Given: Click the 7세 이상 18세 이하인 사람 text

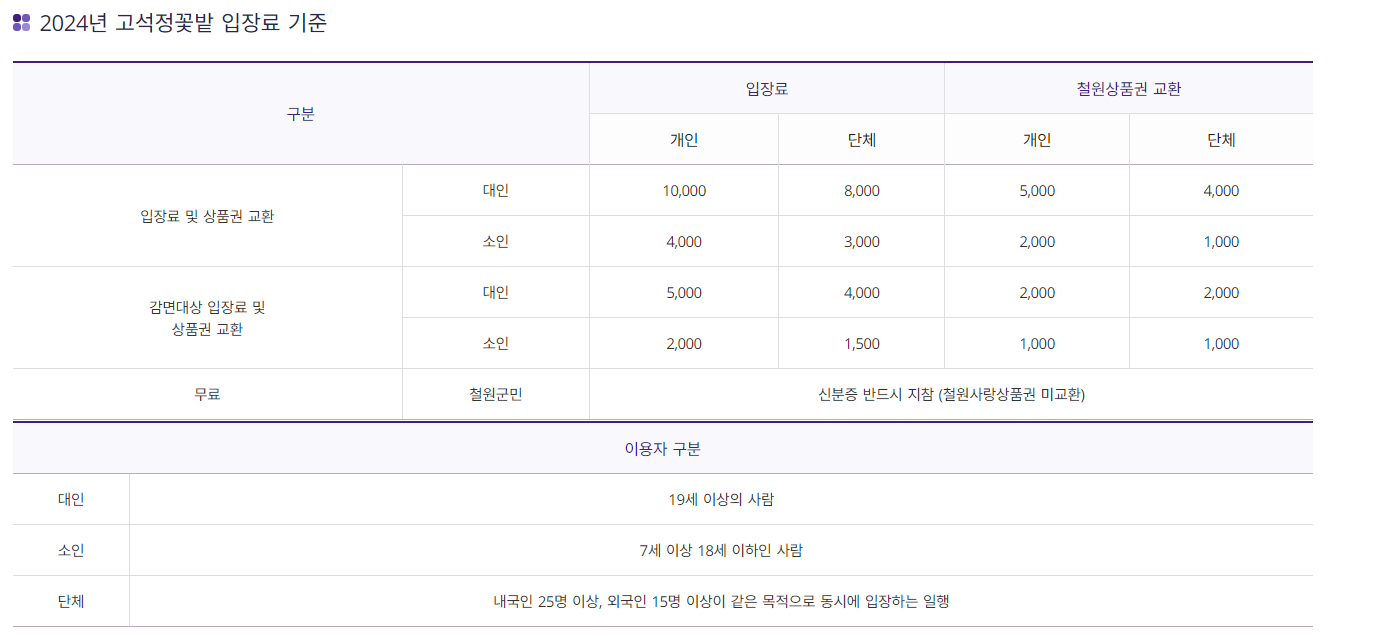Looking at the screenshot, I should [x=721, y=551].
